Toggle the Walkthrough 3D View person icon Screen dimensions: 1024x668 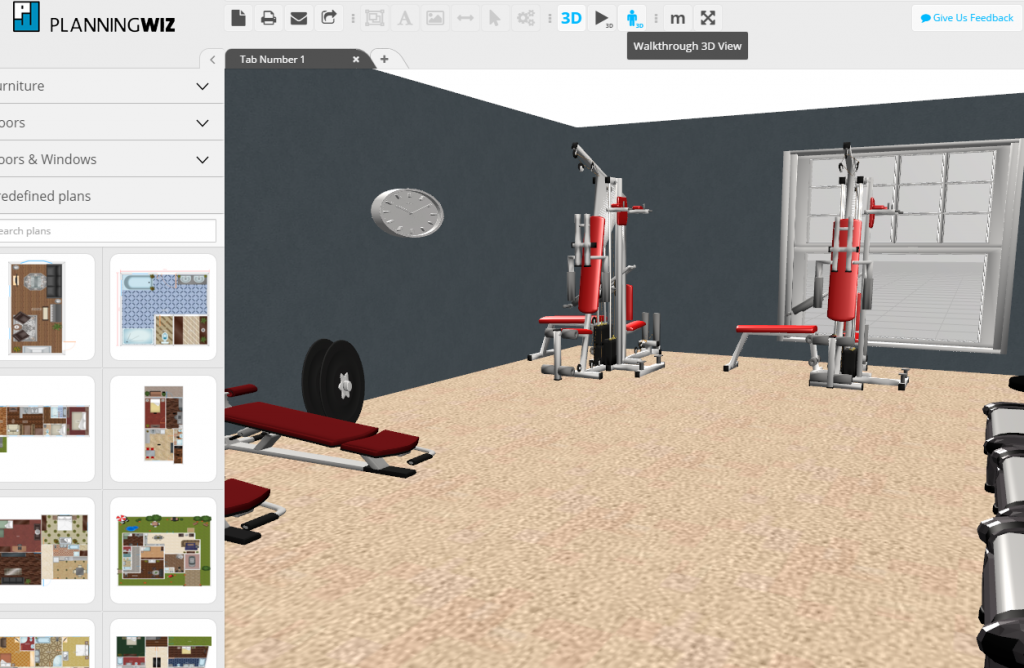(633, 18)
